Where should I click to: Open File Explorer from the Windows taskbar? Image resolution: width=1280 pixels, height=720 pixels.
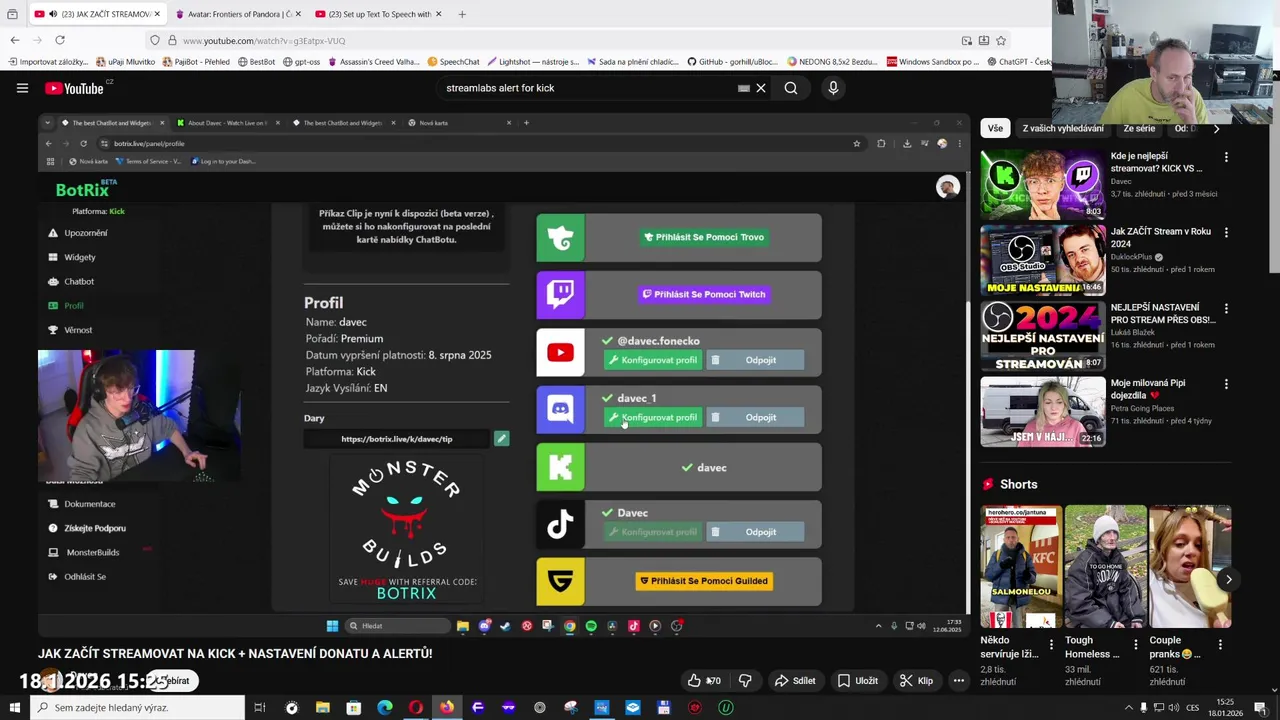323,708
